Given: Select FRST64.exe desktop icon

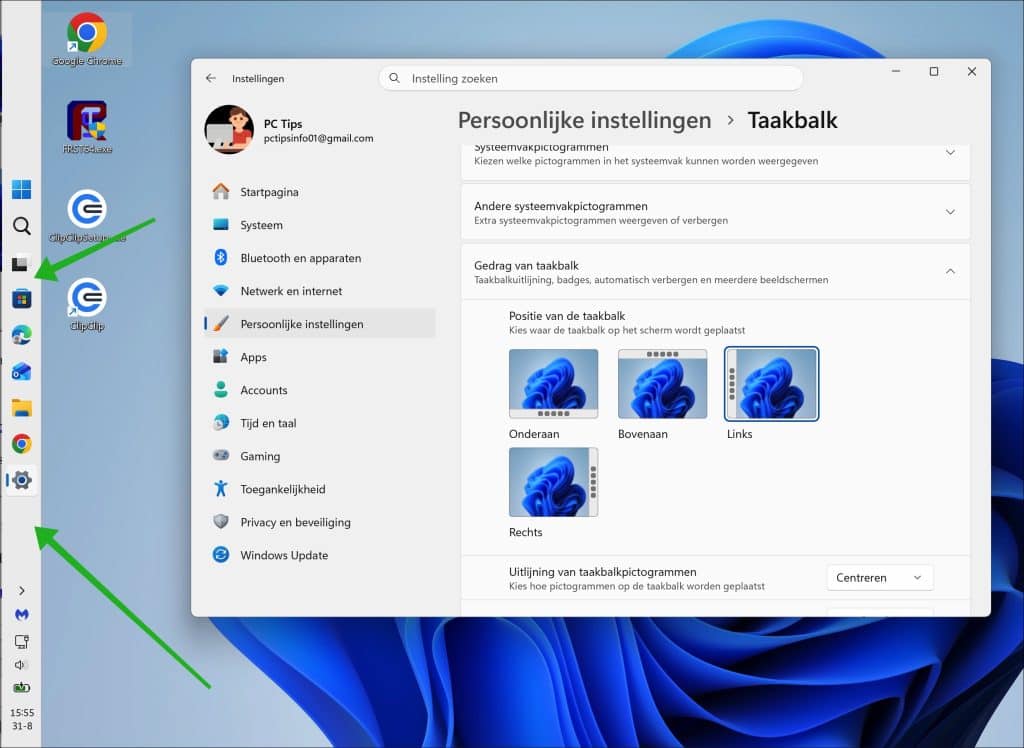Looking at the screenshot, I should click(87, 127).
